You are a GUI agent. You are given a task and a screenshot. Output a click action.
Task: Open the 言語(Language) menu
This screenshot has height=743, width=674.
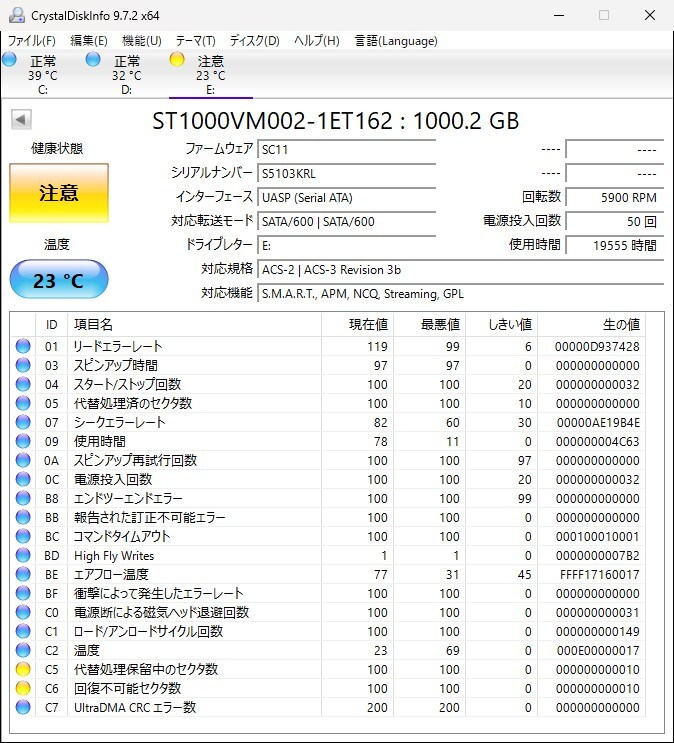pyautogui.click(x=396, y=41)
